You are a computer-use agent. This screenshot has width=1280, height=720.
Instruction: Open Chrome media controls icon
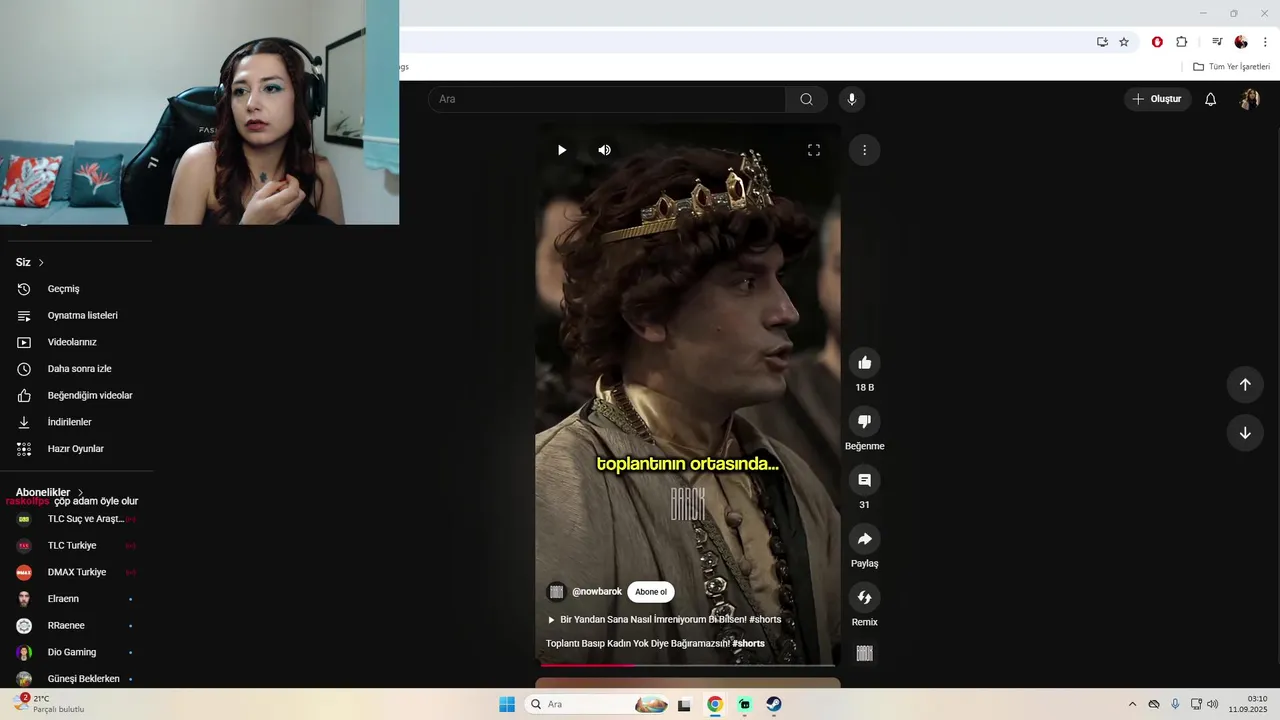1217,42
